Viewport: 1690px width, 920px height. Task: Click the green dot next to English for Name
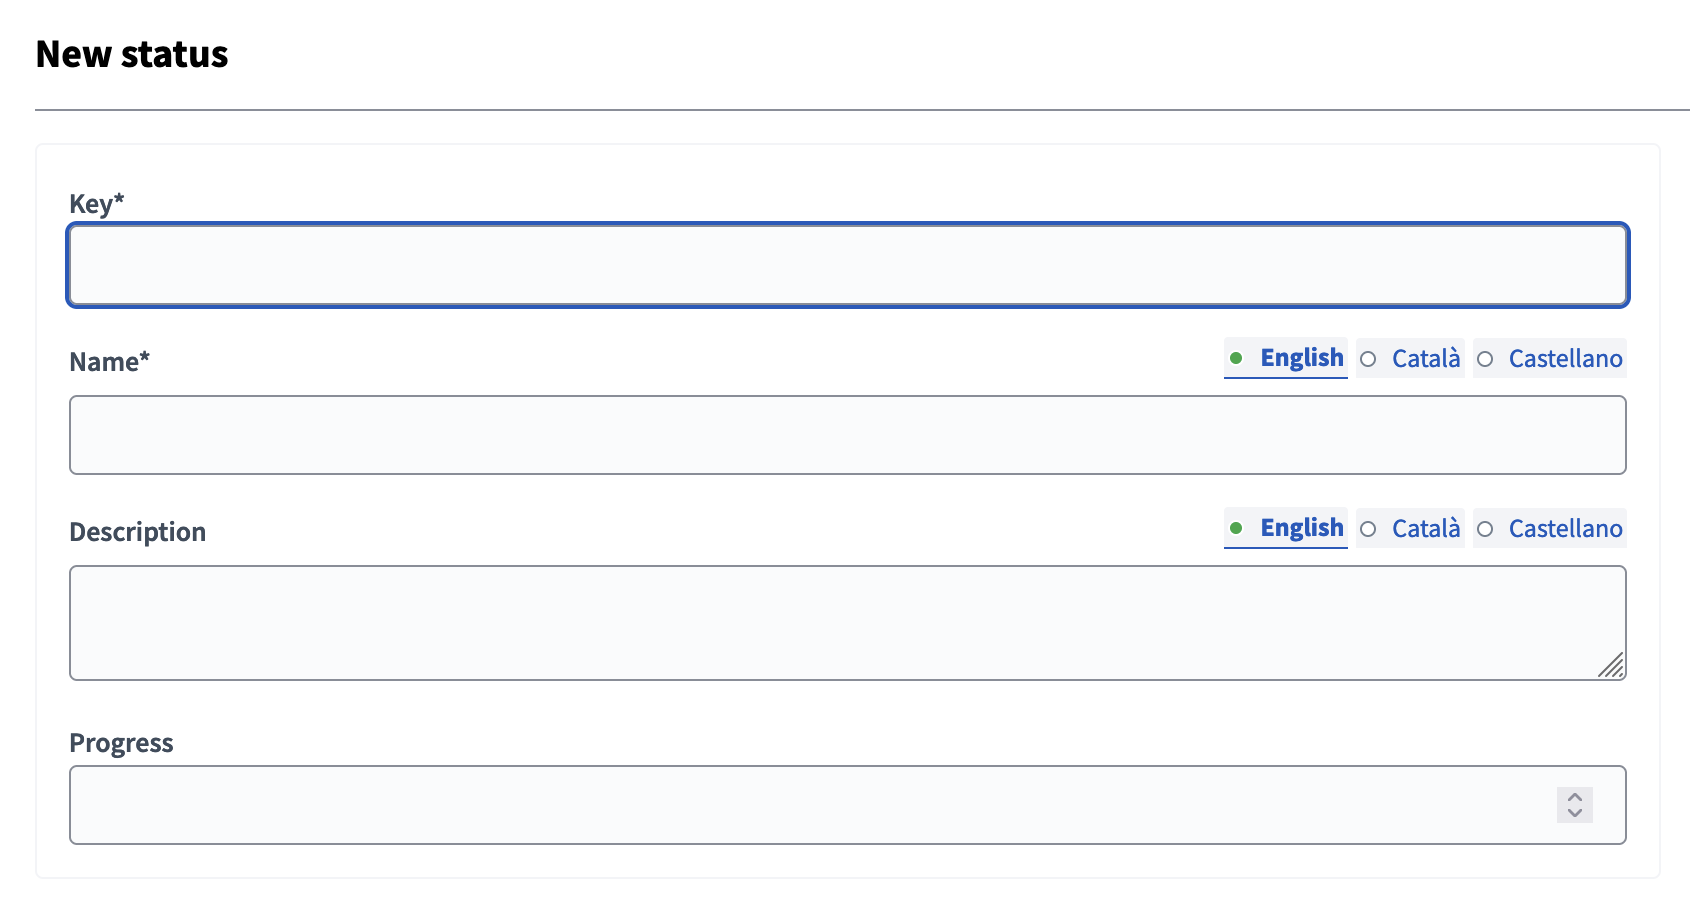[1238, 357]
